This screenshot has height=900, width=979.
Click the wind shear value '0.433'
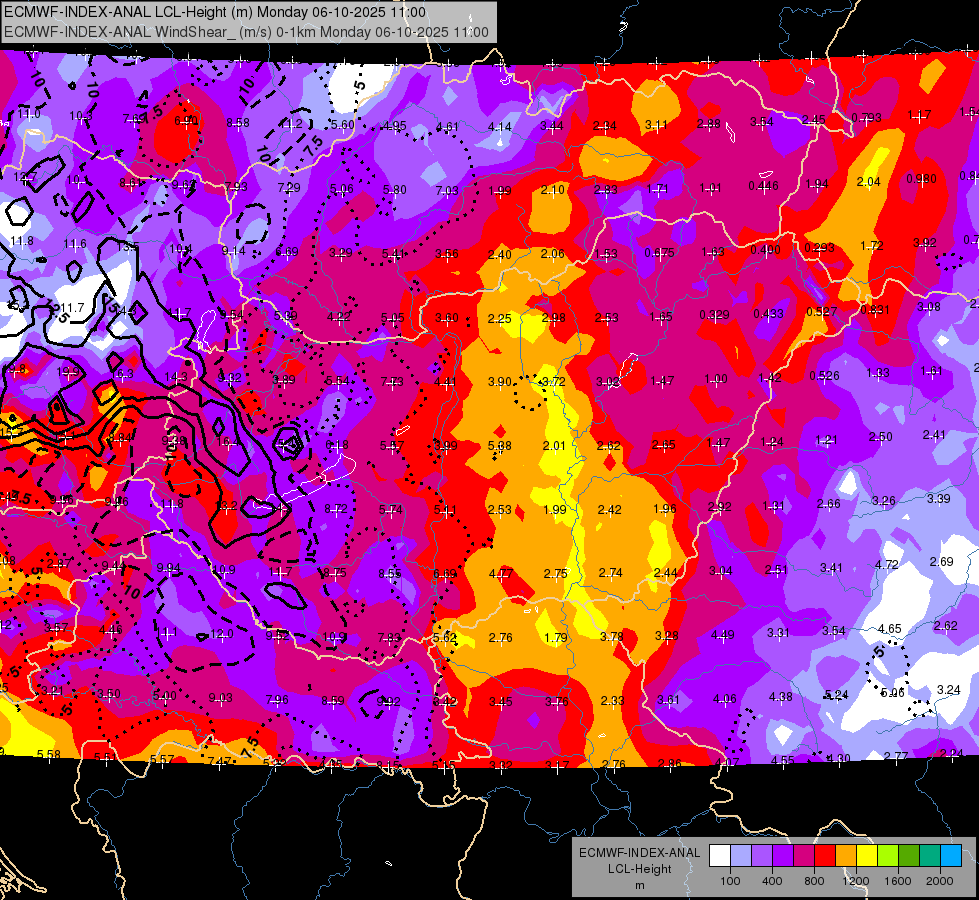point(768,313)
